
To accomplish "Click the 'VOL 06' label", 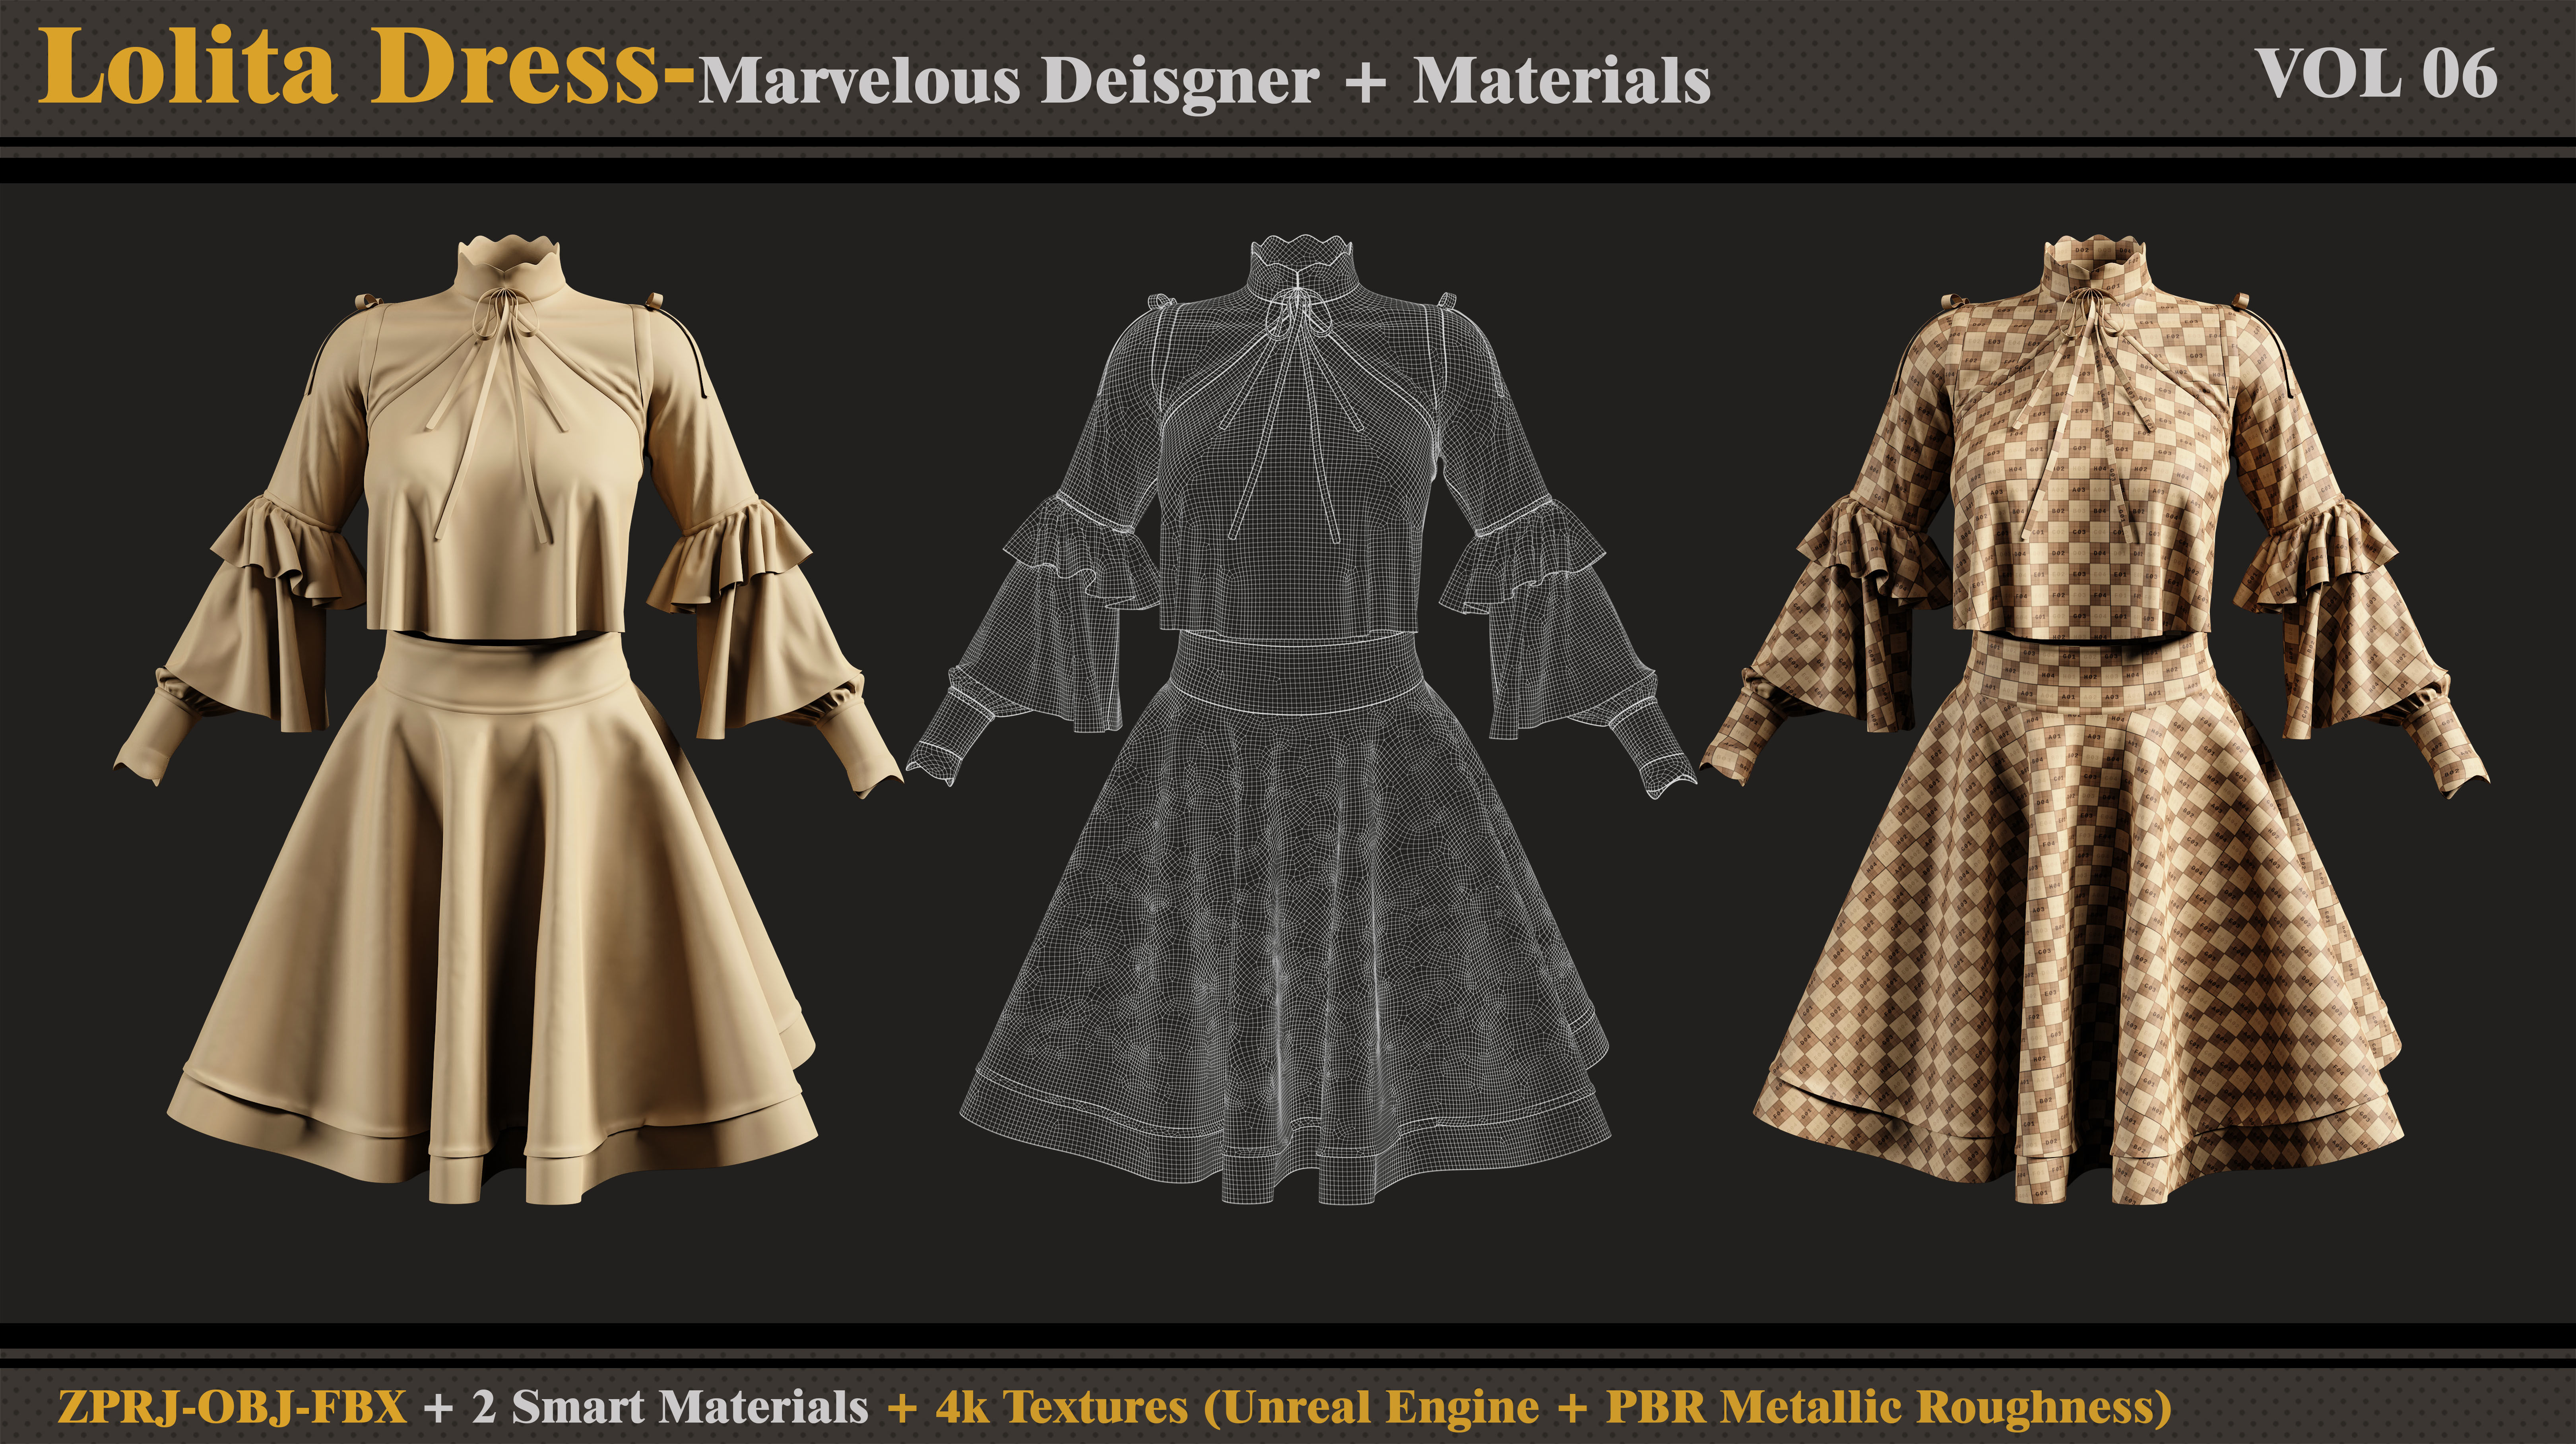I will [2376, 74].
